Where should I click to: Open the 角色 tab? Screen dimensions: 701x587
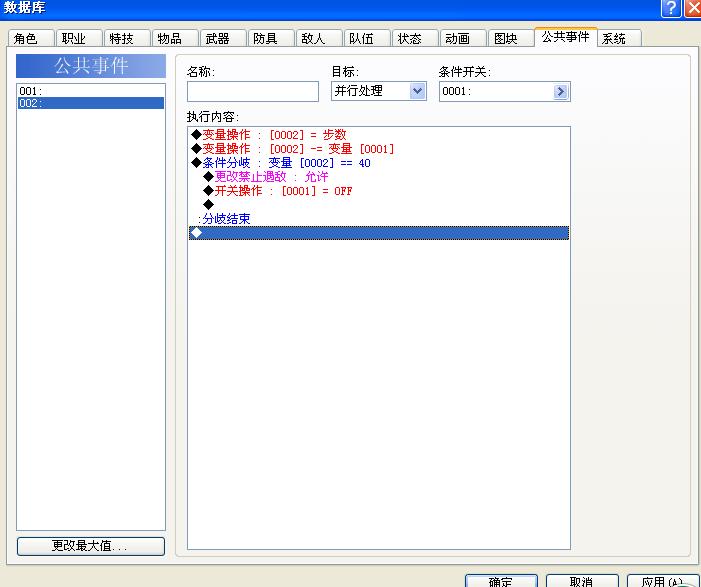click(x=31, y=38)
